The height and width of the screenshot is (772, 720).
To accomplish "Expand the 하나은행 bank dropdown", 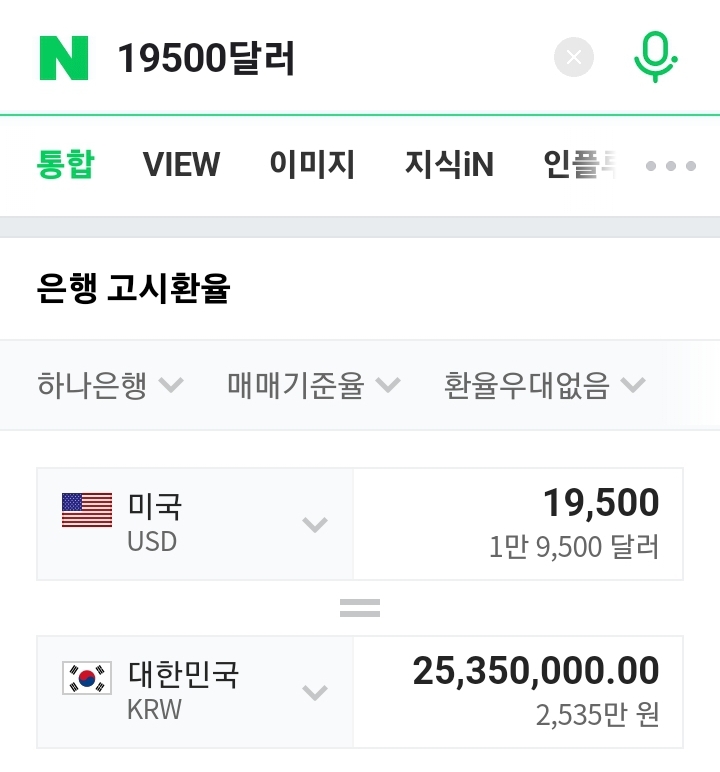I will click(x=110, y=385).
